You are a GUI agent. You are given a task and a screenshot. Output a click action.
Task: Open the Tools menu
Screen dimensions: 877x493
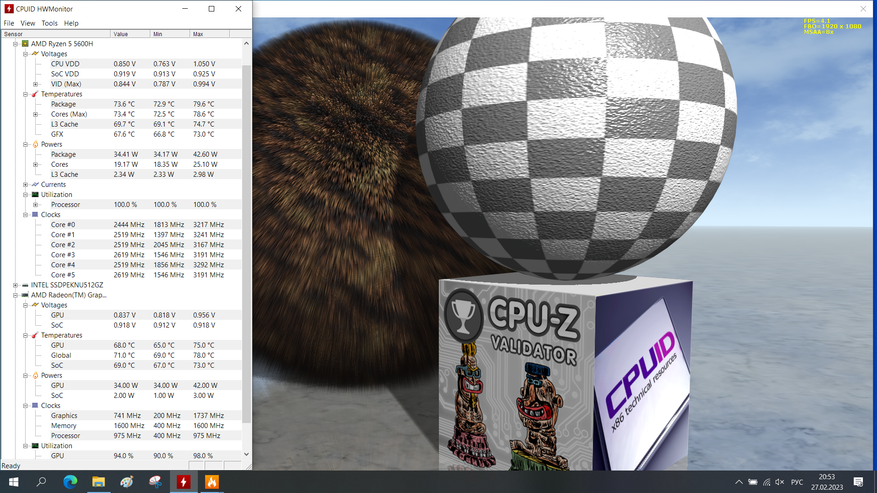49,23
